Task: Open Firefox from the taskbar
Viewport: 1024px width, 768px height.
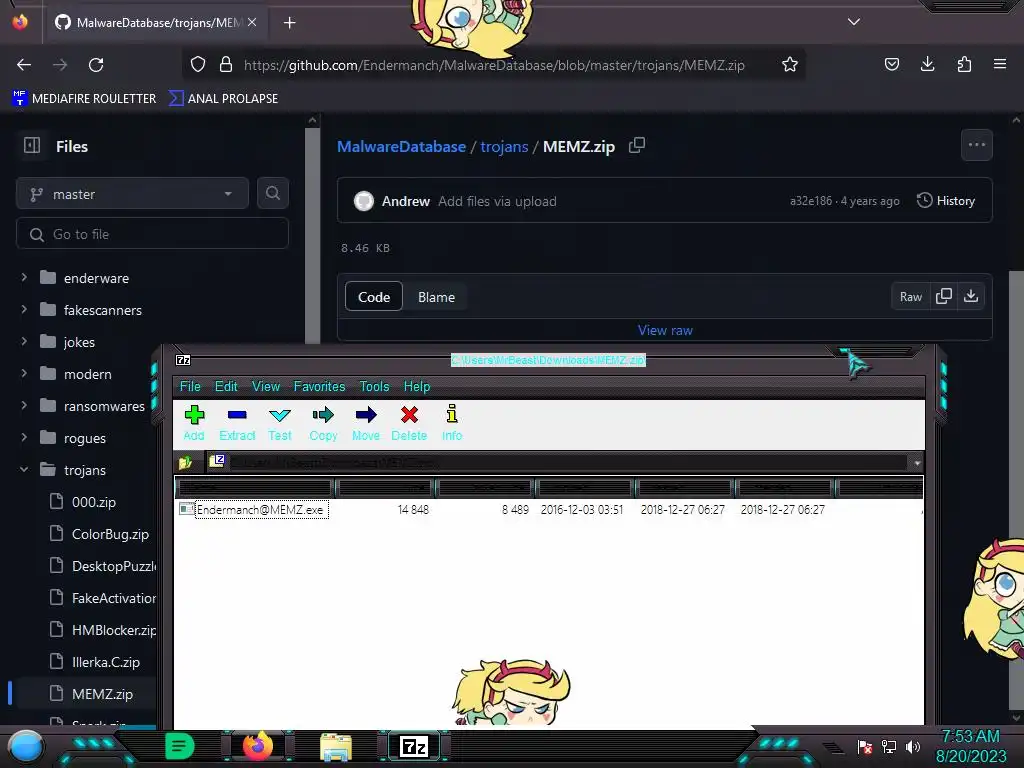Action: [x=258, y=746]
